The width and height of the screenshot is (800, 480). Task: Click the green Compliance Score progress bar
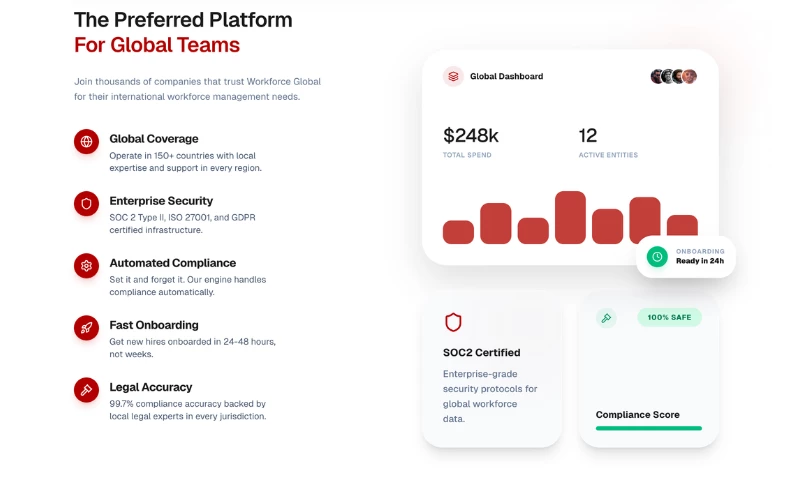(648, 428)
